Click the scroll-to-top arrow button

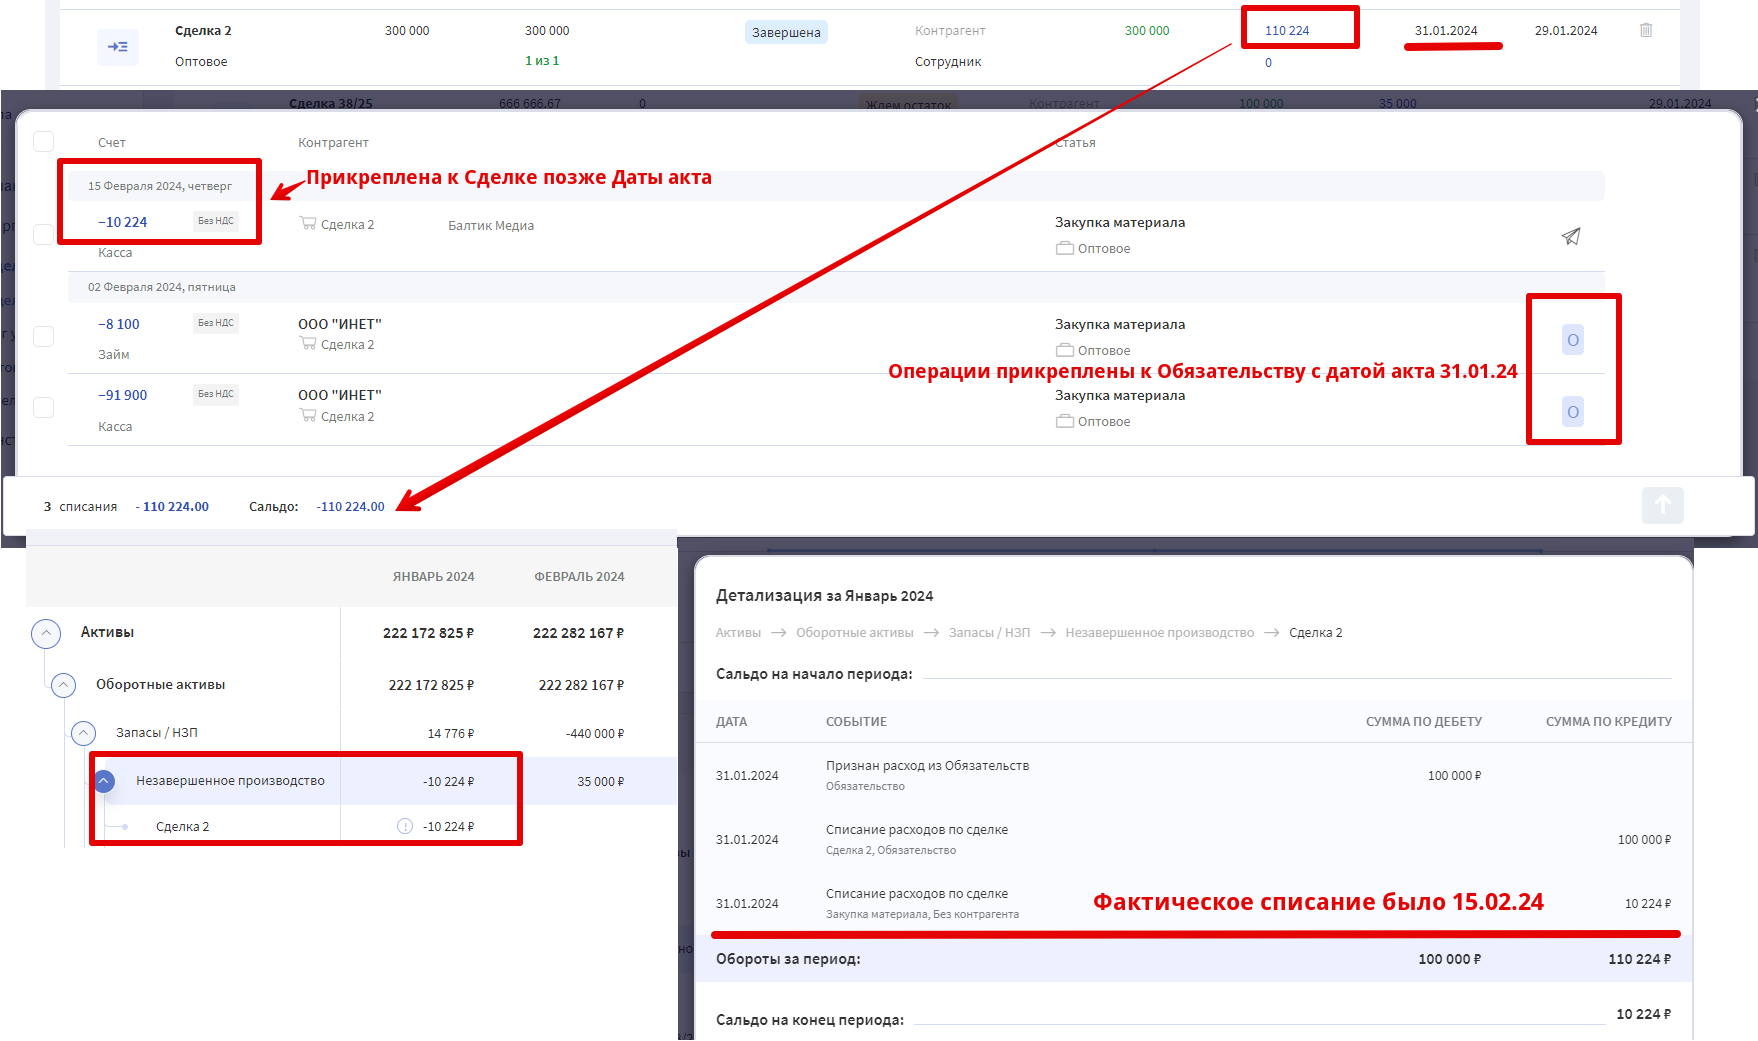point(1662,505)
